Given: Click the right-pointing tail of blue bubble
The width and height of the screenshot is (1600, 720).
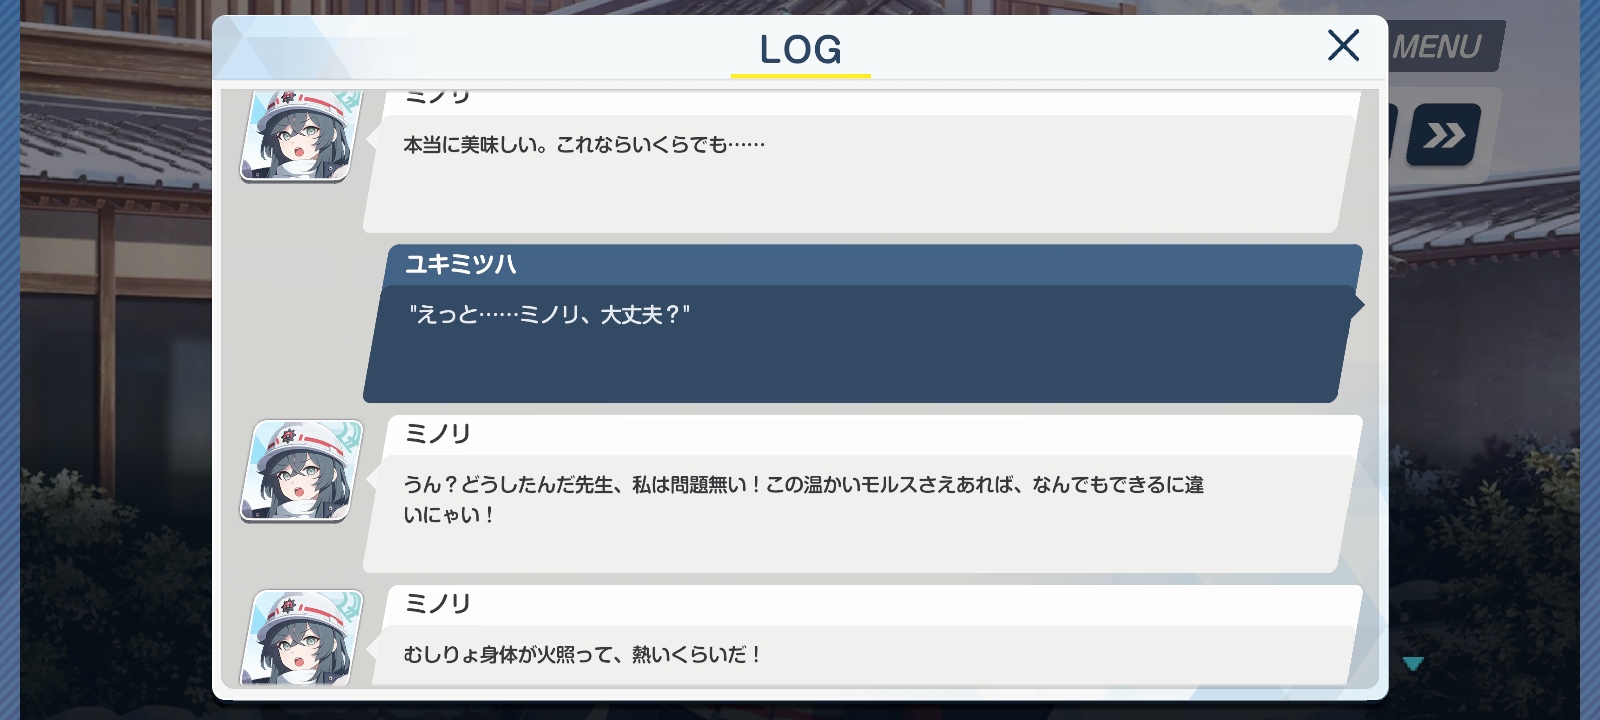Looking at the screenshot, I should pyautogui.click(x=1357, y=305).
